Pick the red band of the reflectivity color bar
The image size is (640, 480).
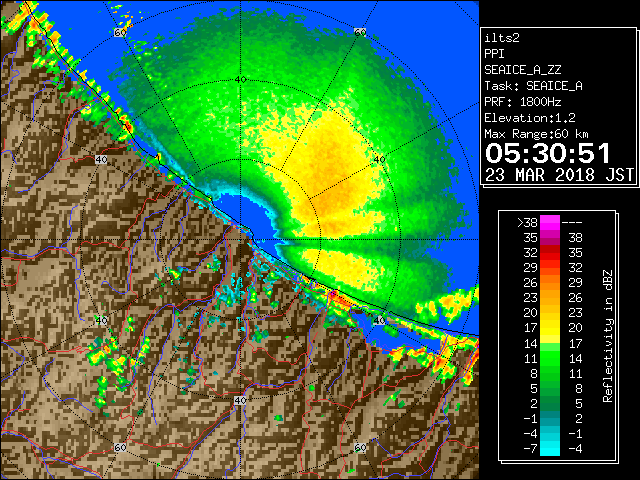tap(550, 253)
